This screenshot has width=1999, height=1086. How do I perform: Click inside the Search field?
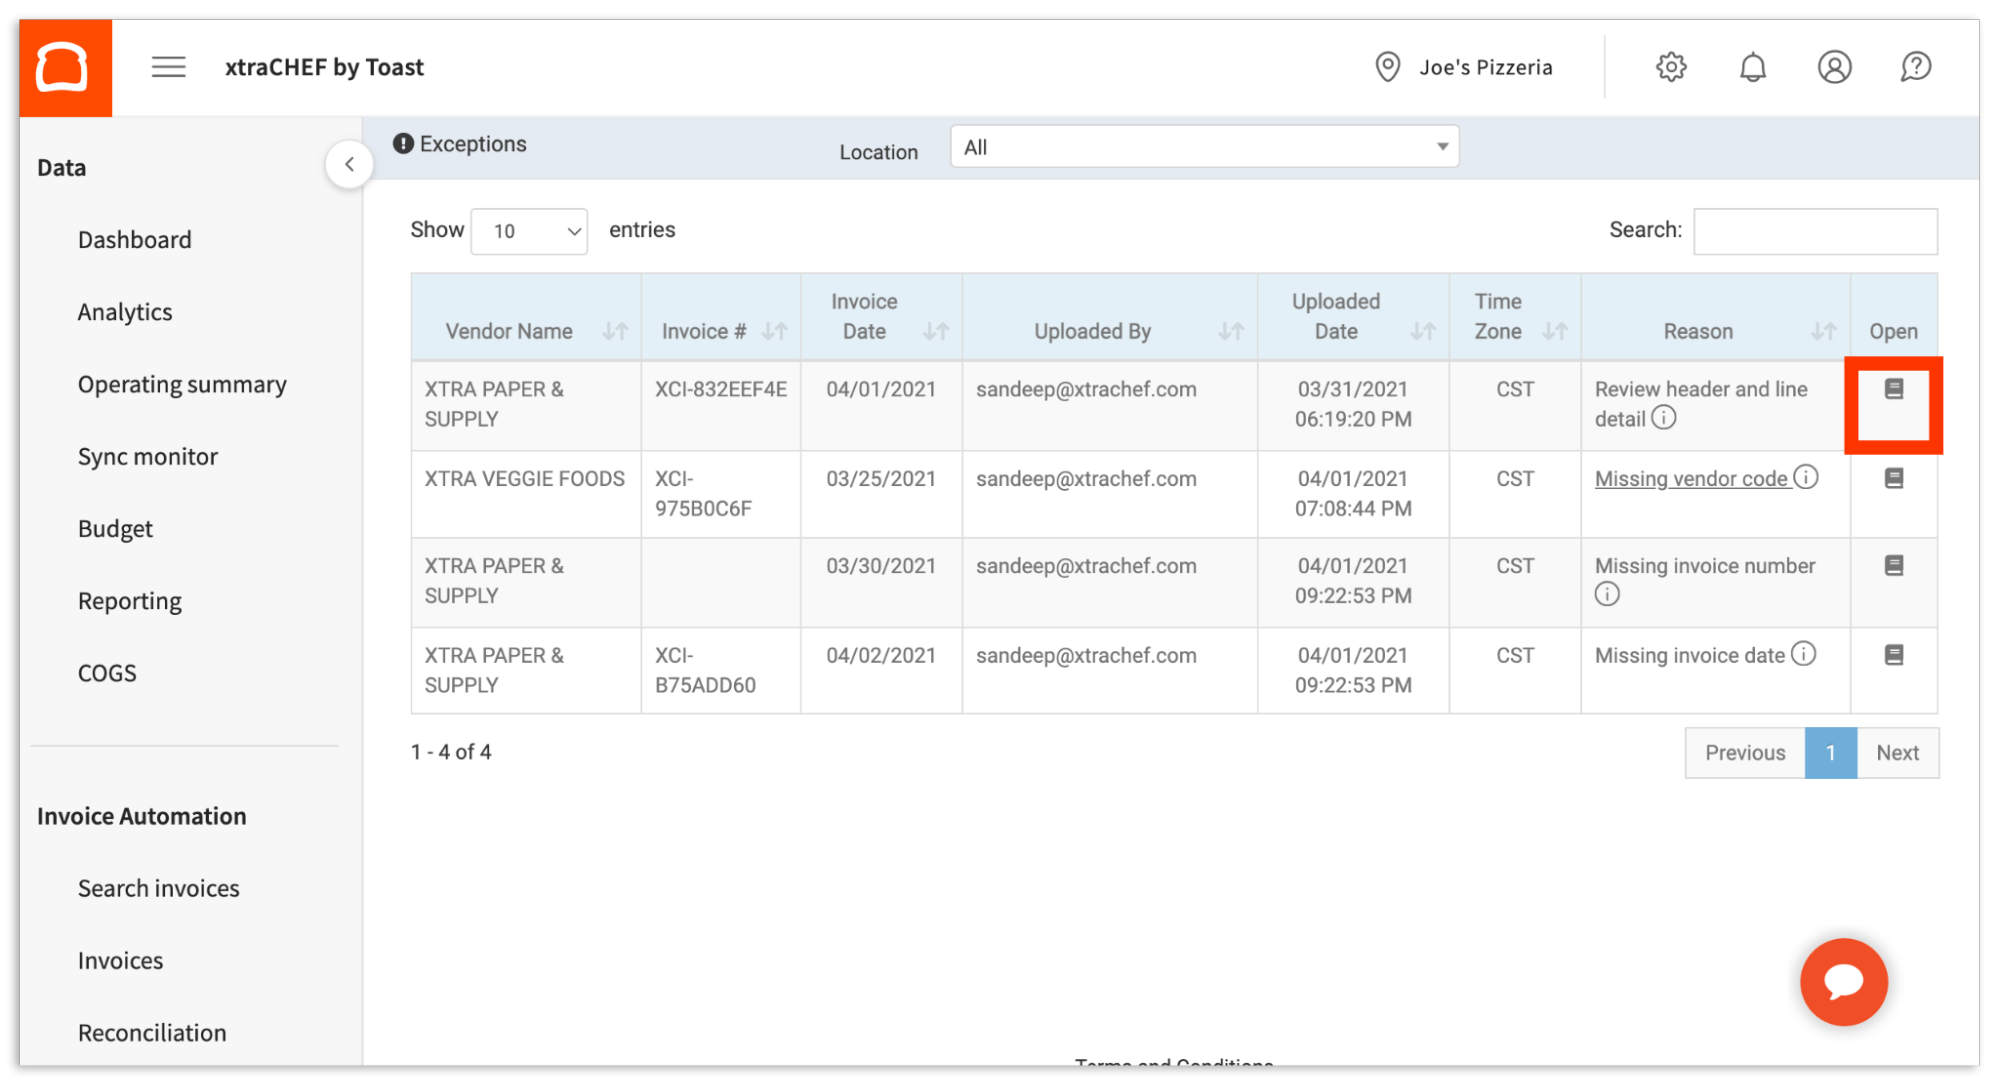pos(1814,230)
